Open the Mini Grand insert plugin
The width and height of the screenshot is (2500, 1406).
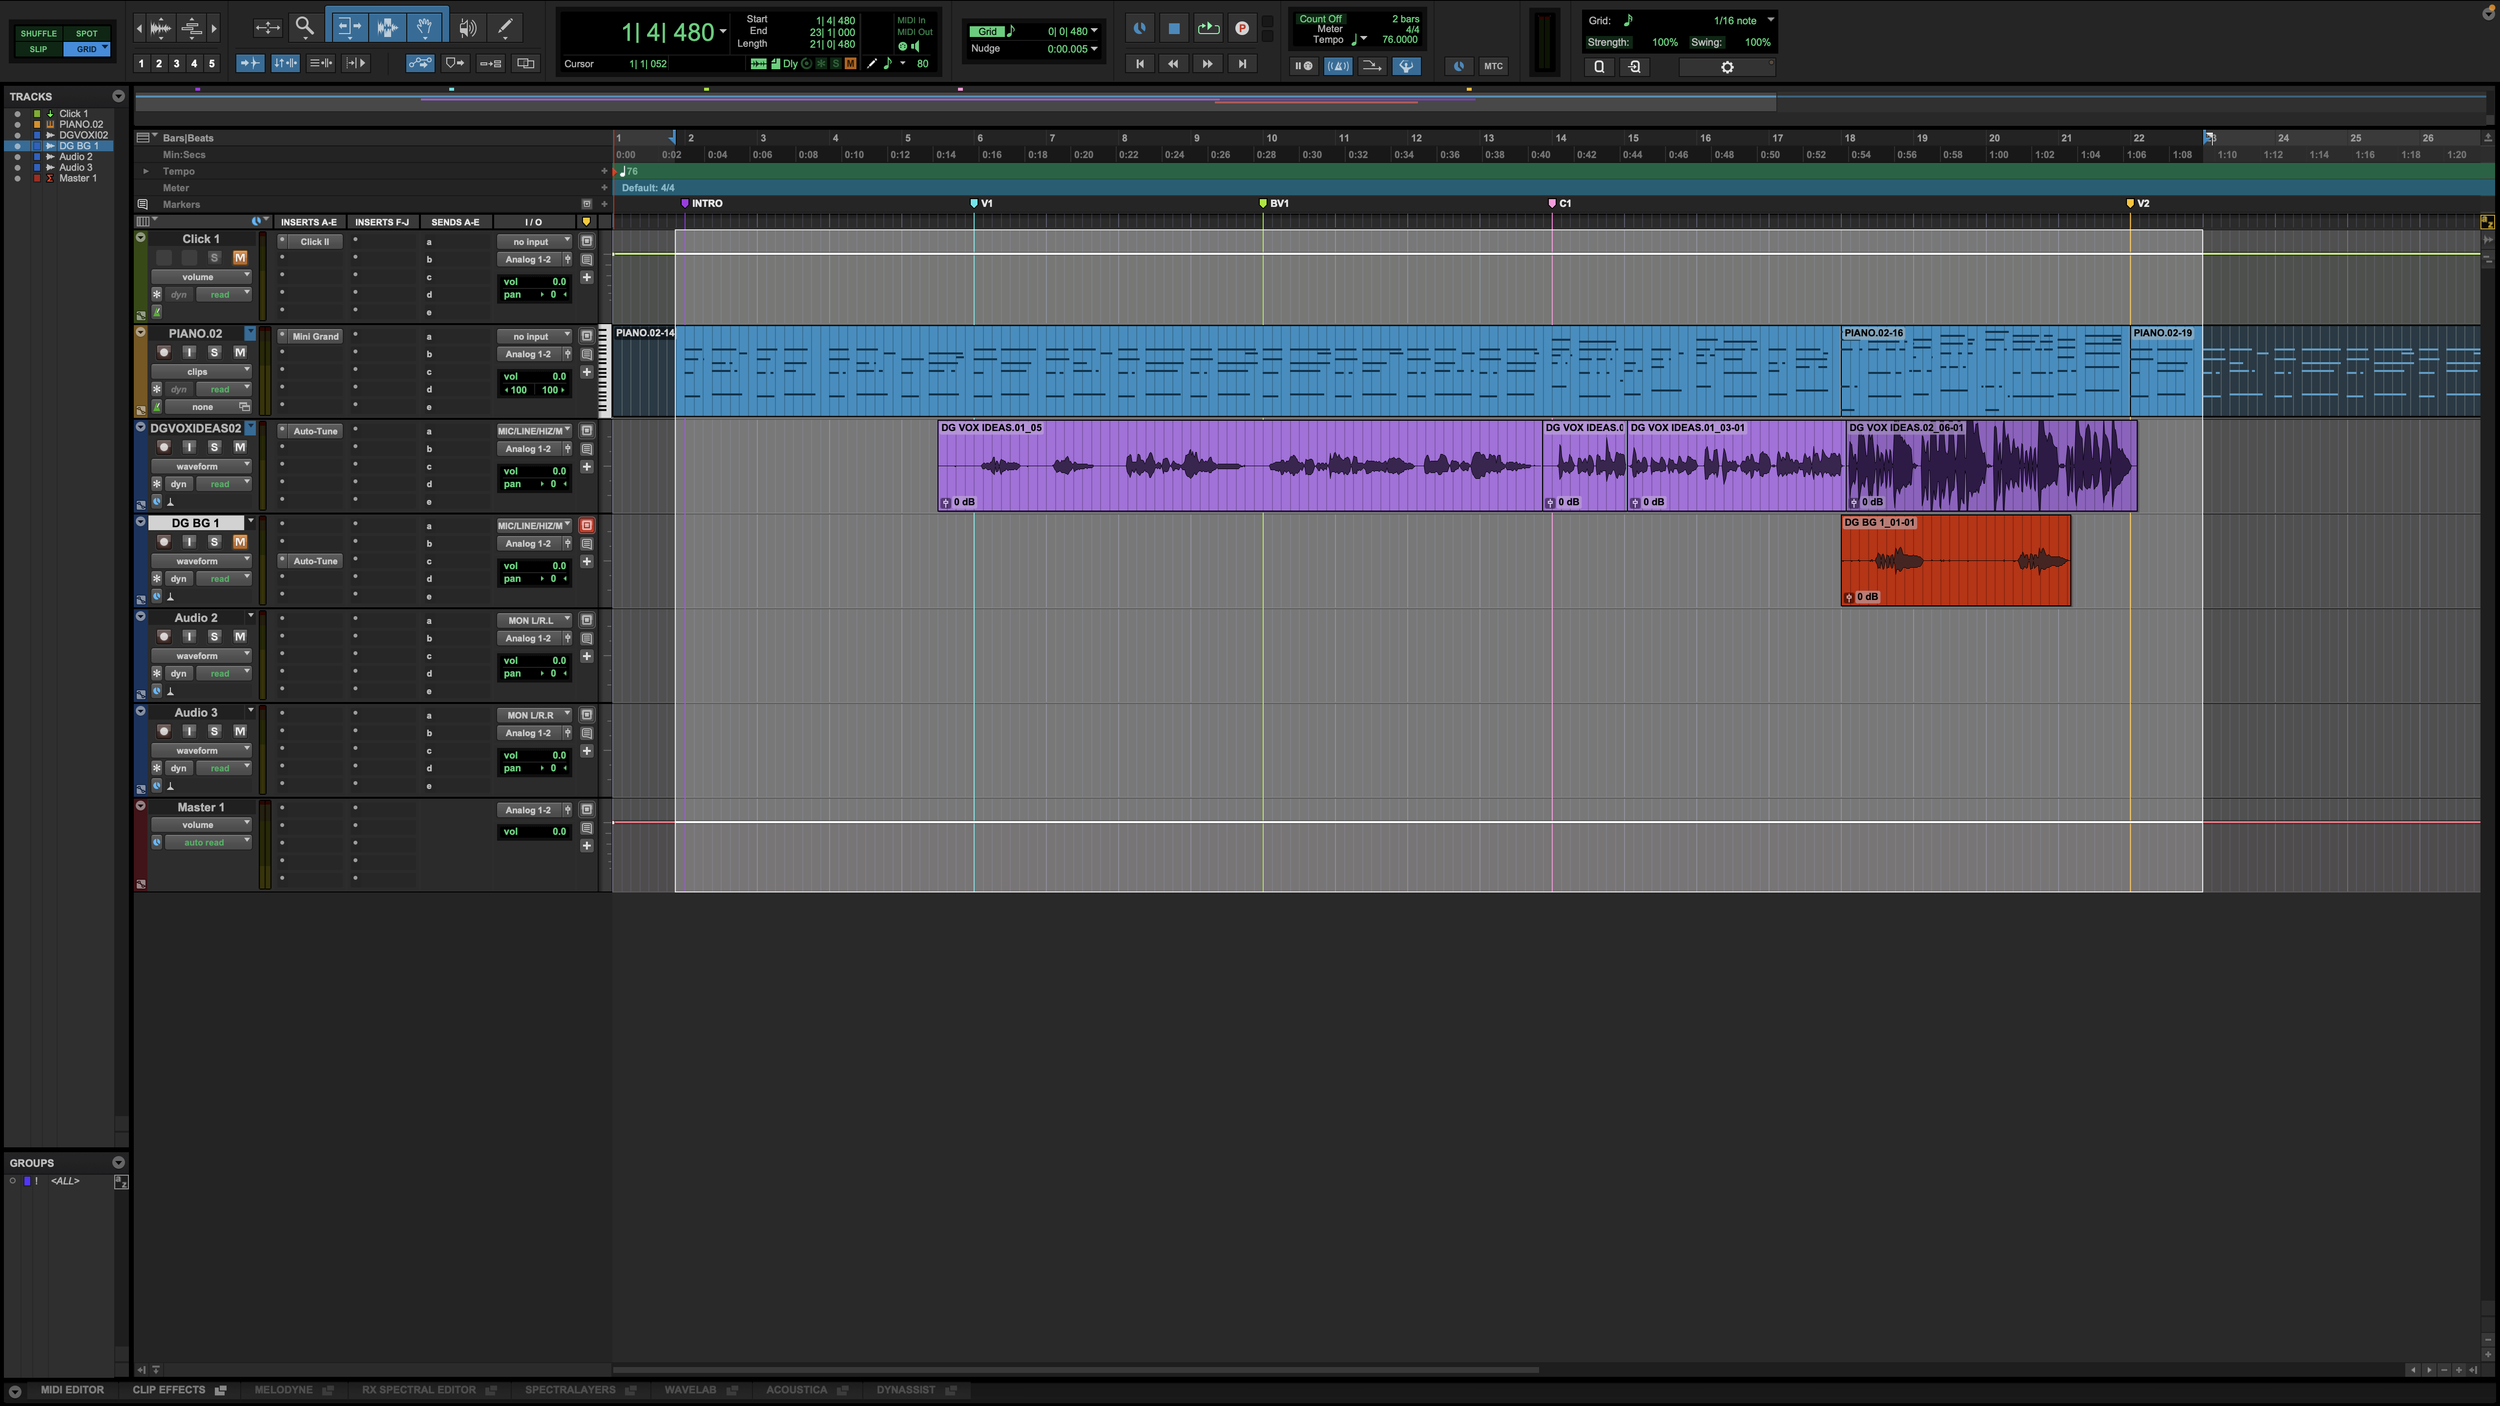315,336
